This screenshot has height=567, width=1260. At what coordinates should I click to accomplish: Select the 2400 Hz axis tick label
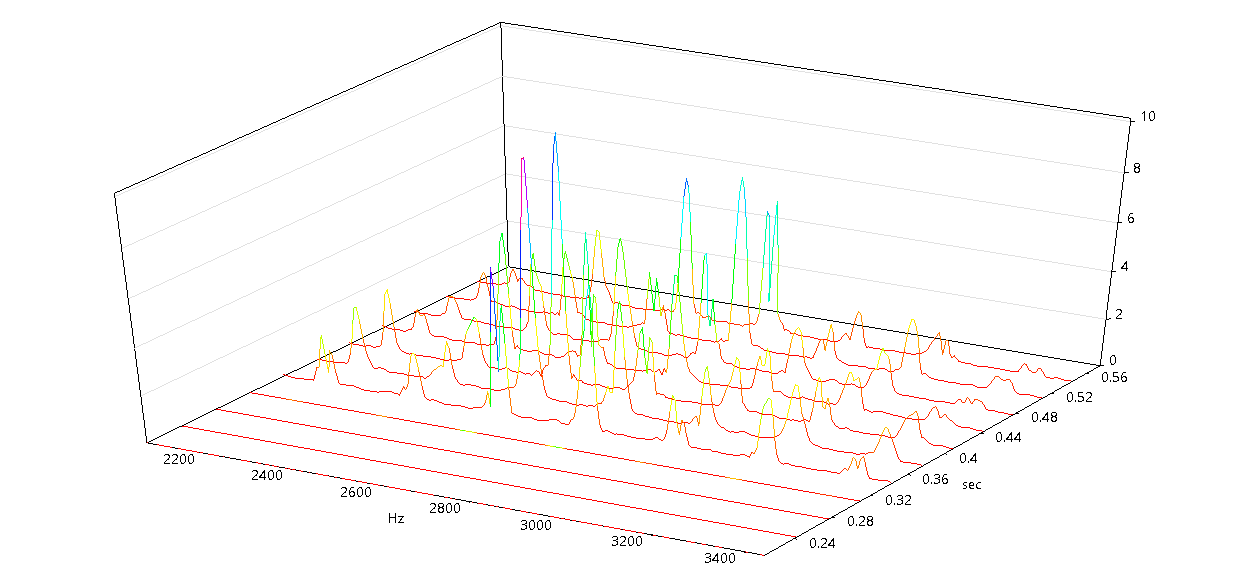point(267,475)
